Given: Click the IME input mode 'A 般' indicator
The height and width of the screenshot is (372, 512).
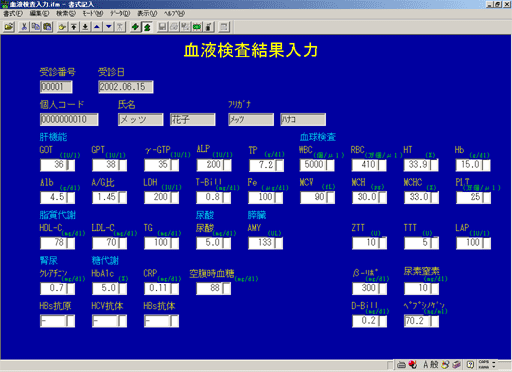Looking at the screenshot, I should click(x=431, y=365).
